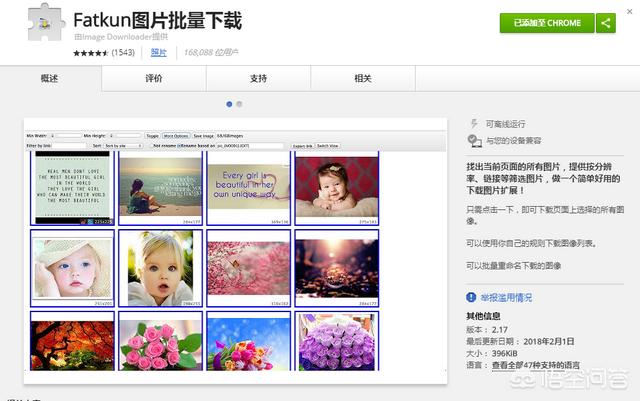Viewport: 640px width, 401px height.
Task: Click the extension screenshot preview image
Action: pyautogui.click(x=236, y=251)
